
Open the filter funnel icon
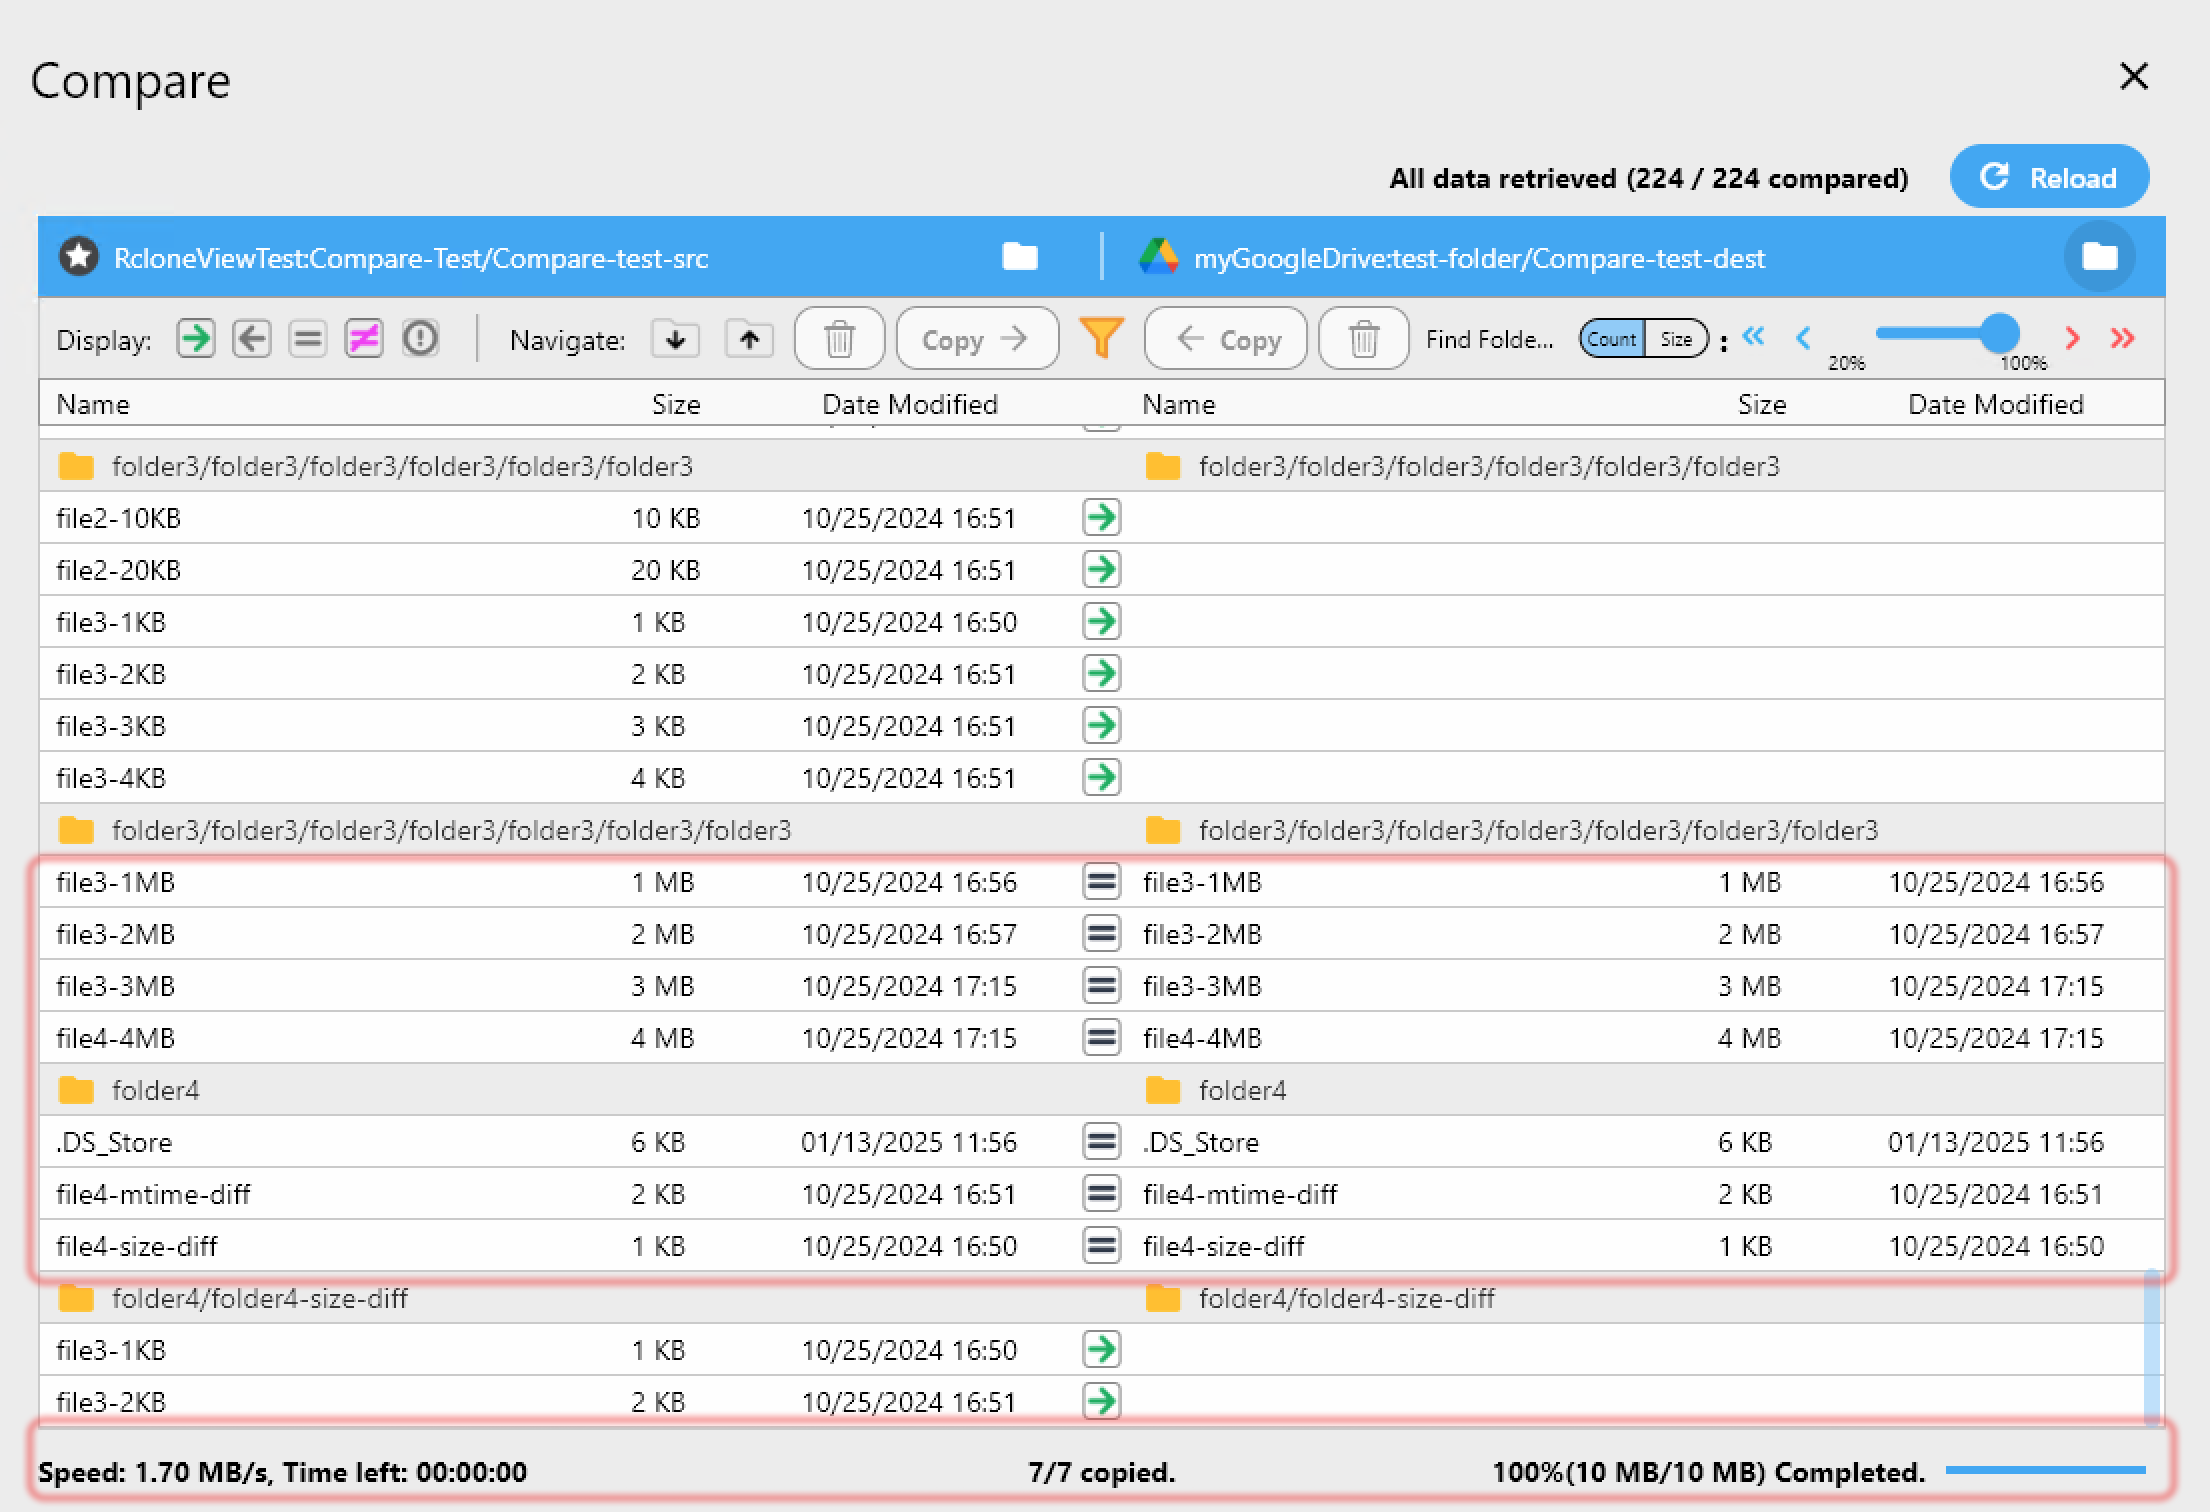point(1100,338)
